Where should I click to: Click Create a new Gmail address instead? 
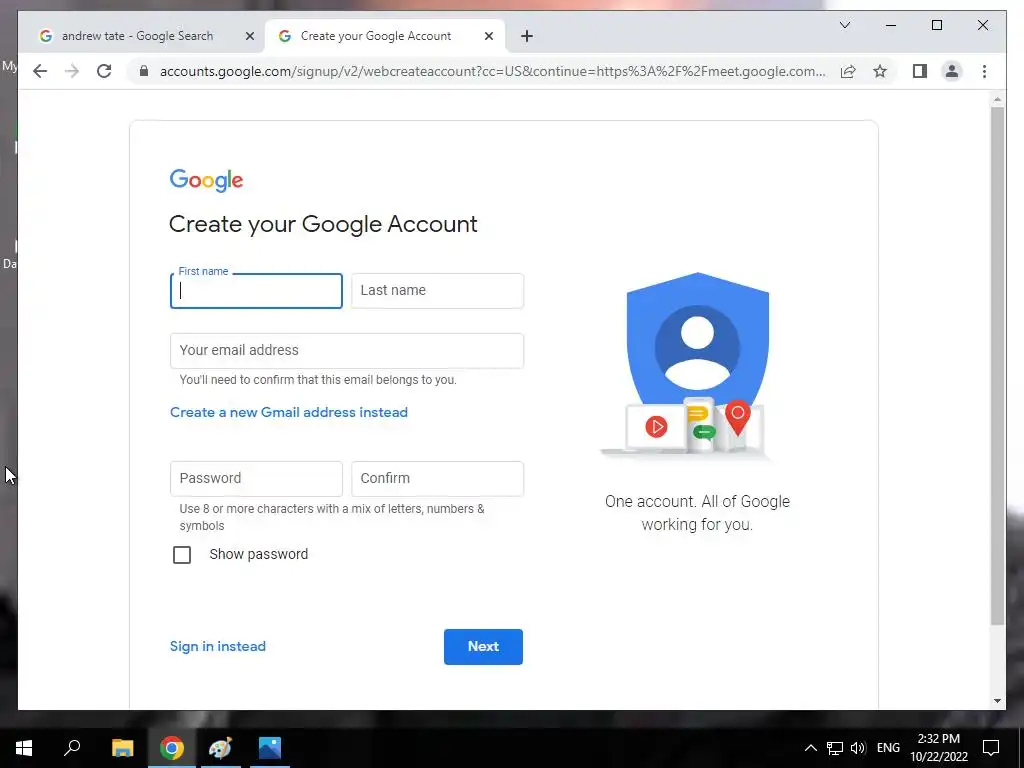pos(289,412)
